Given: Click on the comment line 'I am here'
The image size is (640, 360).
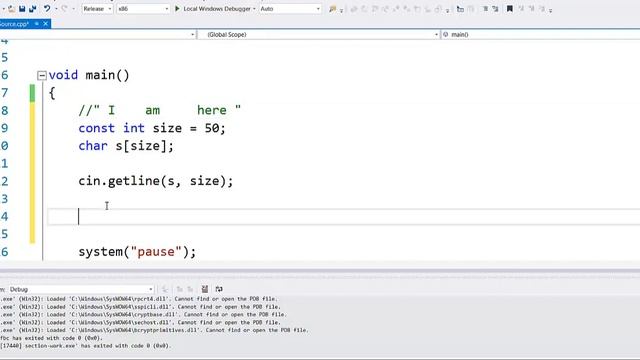Looking at the screenshot, I should pos(160,110).
